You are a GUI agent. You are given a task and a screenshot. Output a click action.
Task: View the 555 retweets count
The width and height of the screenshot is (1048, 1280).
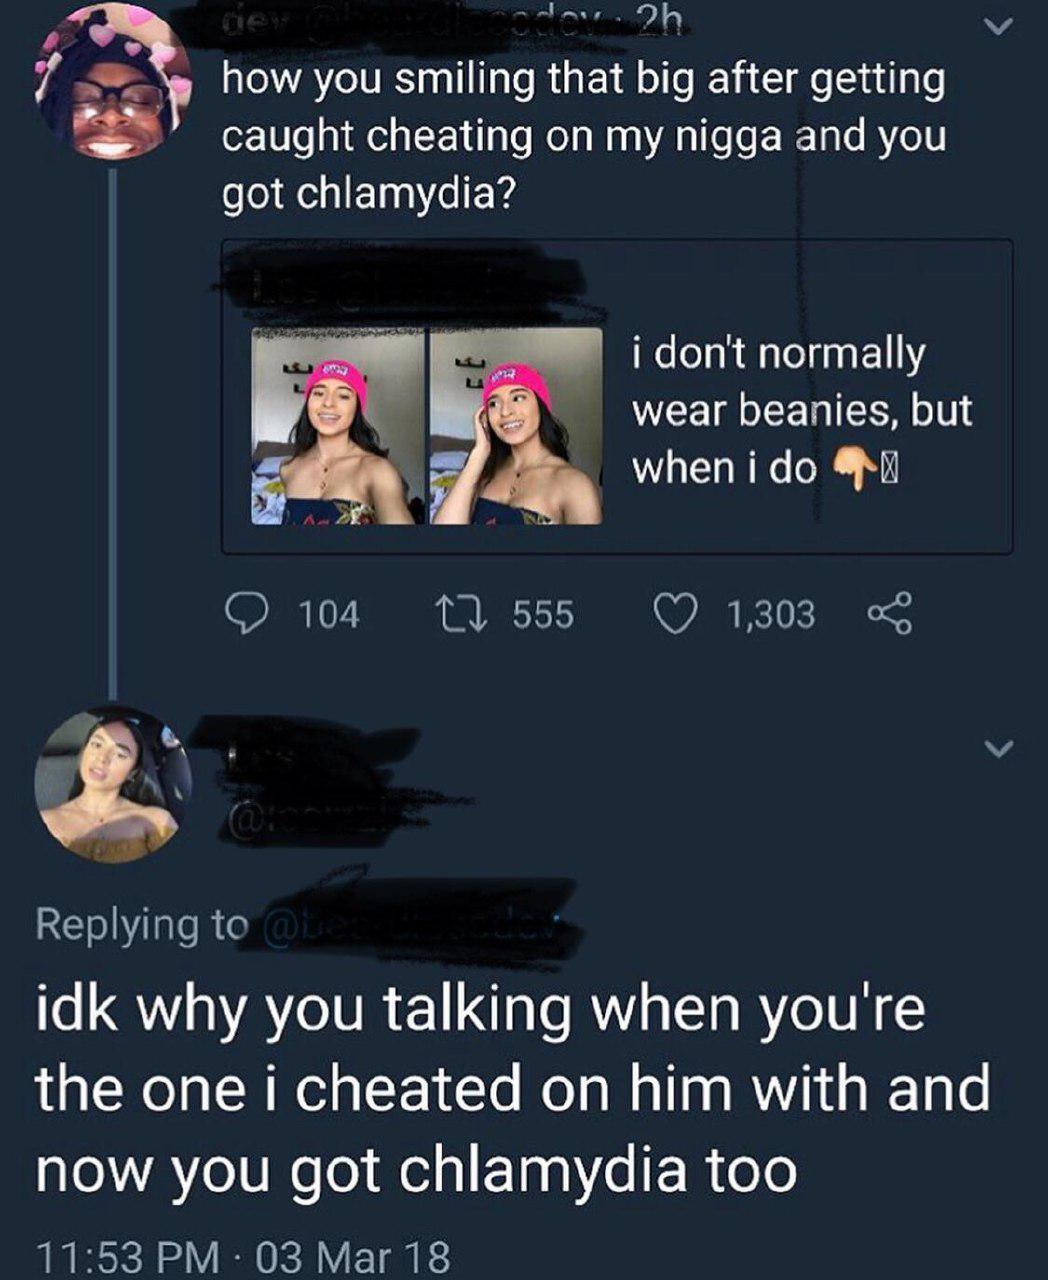543,614
